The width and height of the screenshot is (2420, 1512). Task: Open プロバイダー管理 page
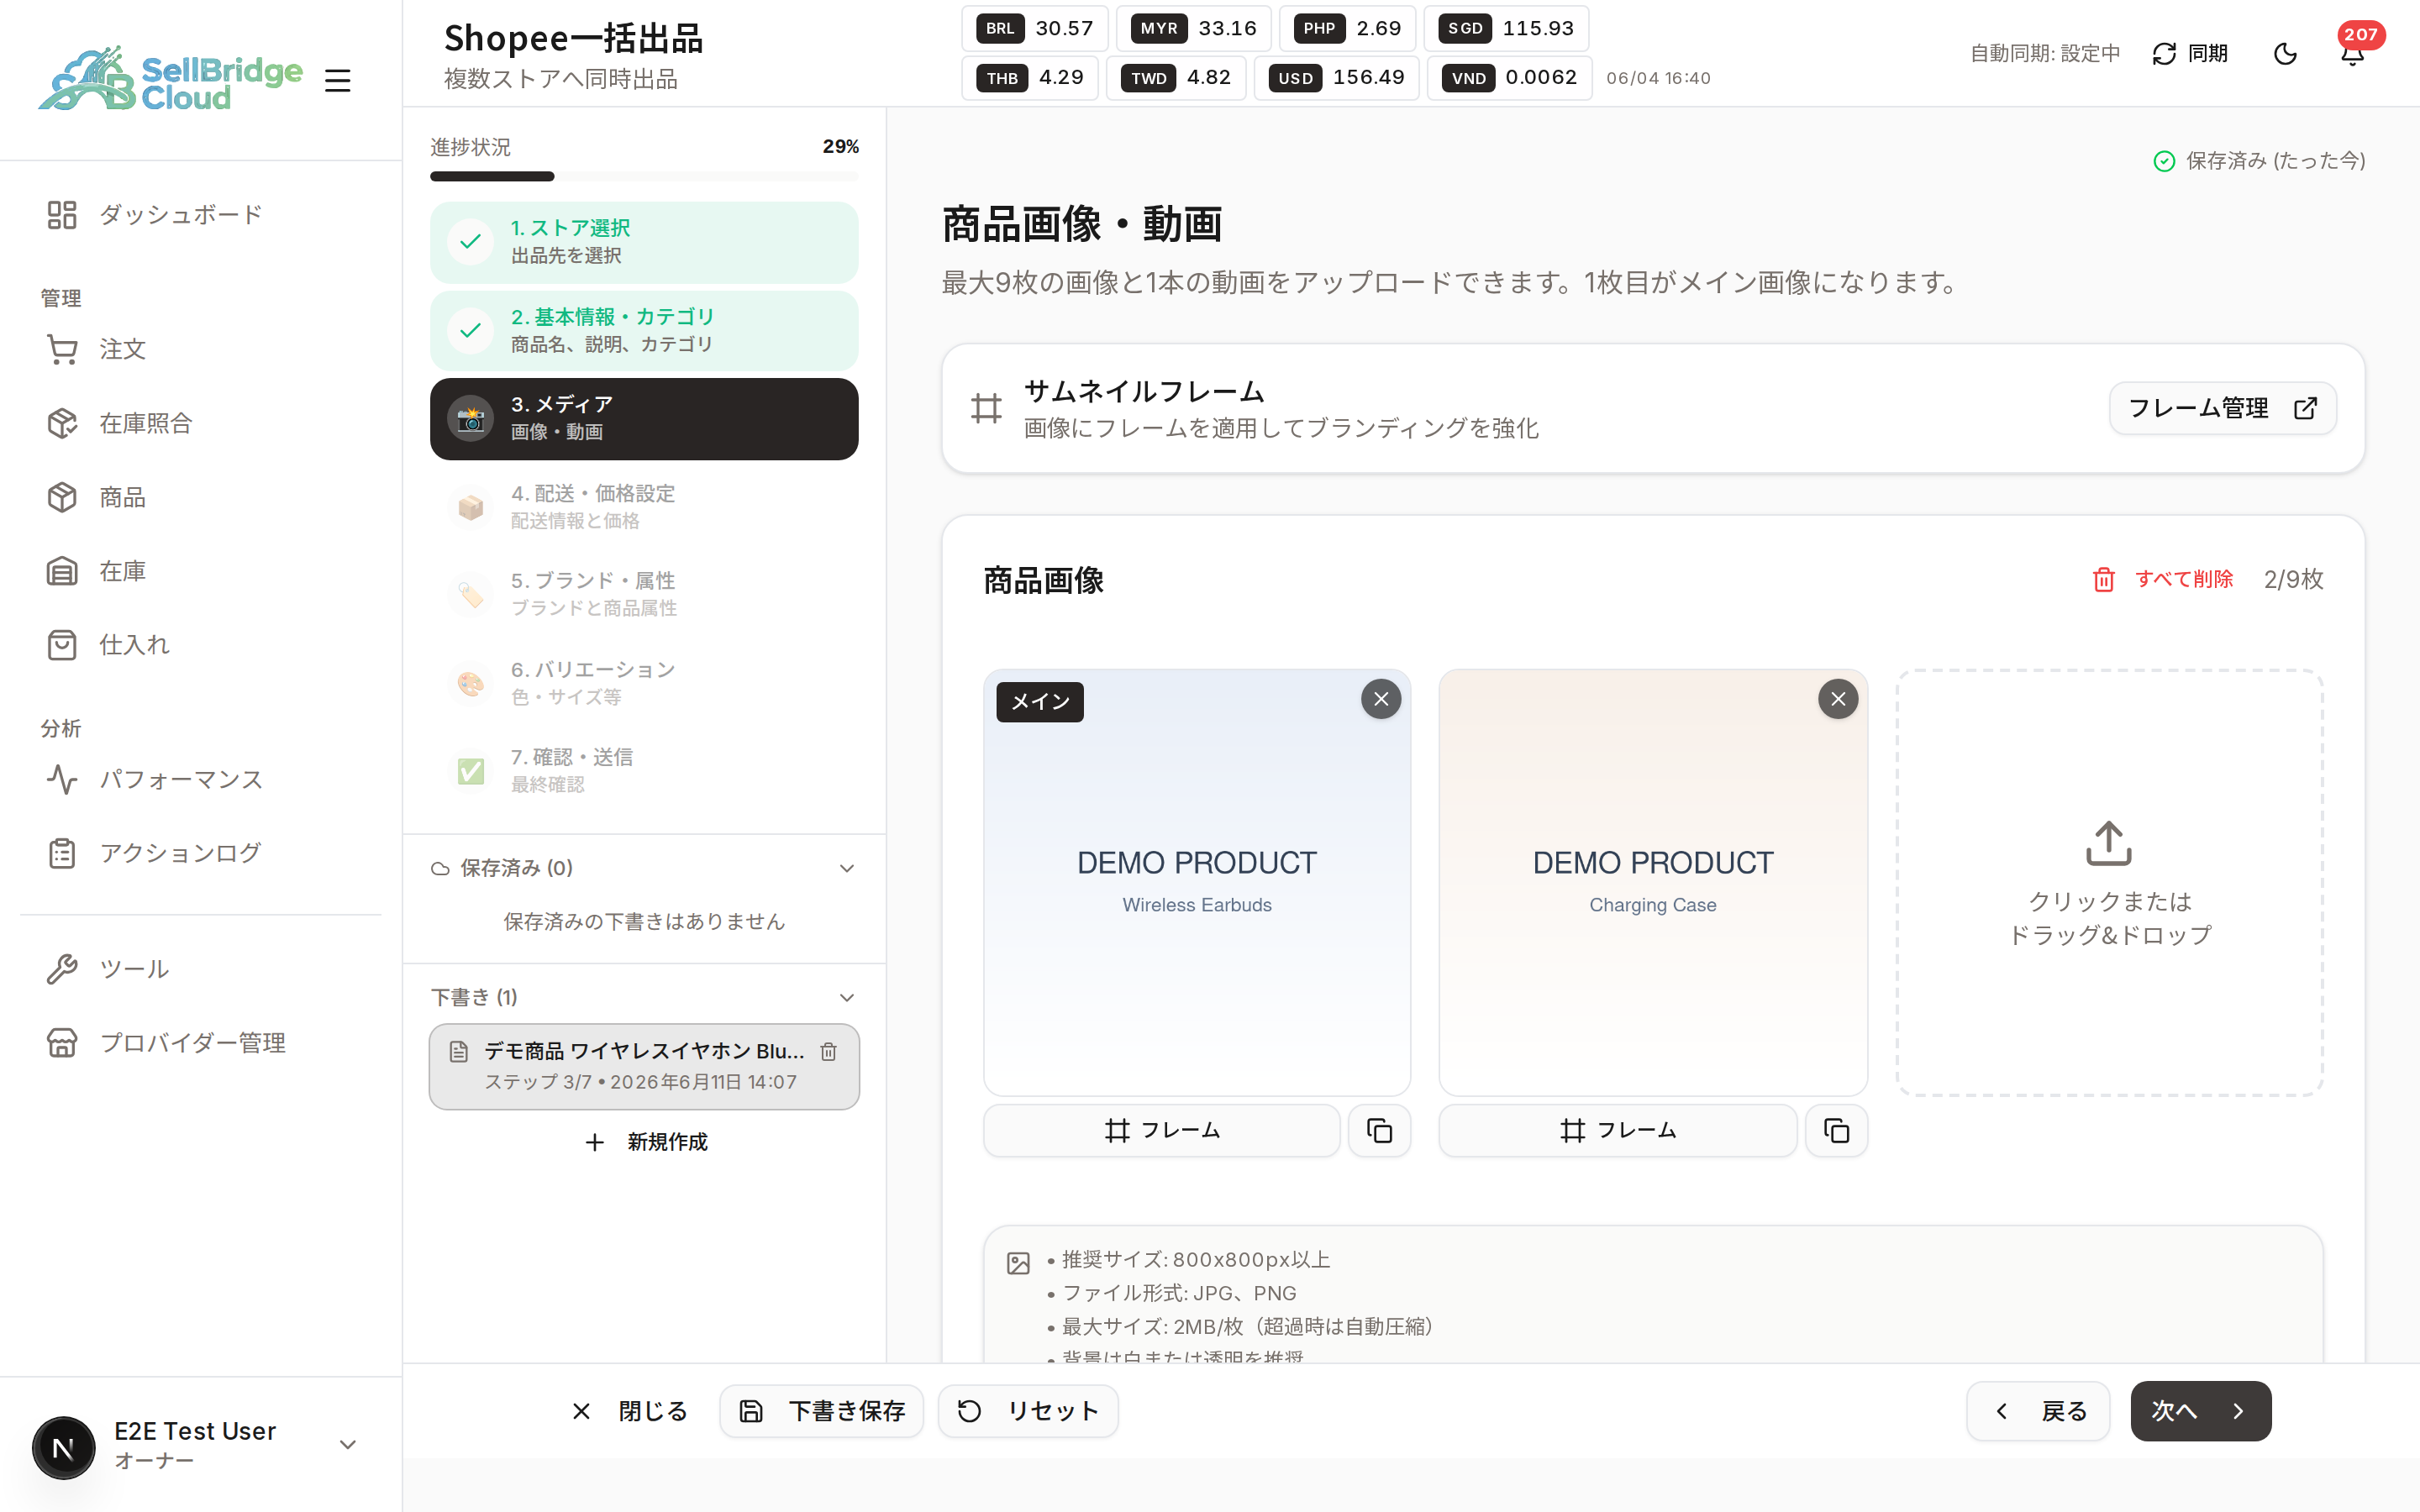pos(200,1043)
